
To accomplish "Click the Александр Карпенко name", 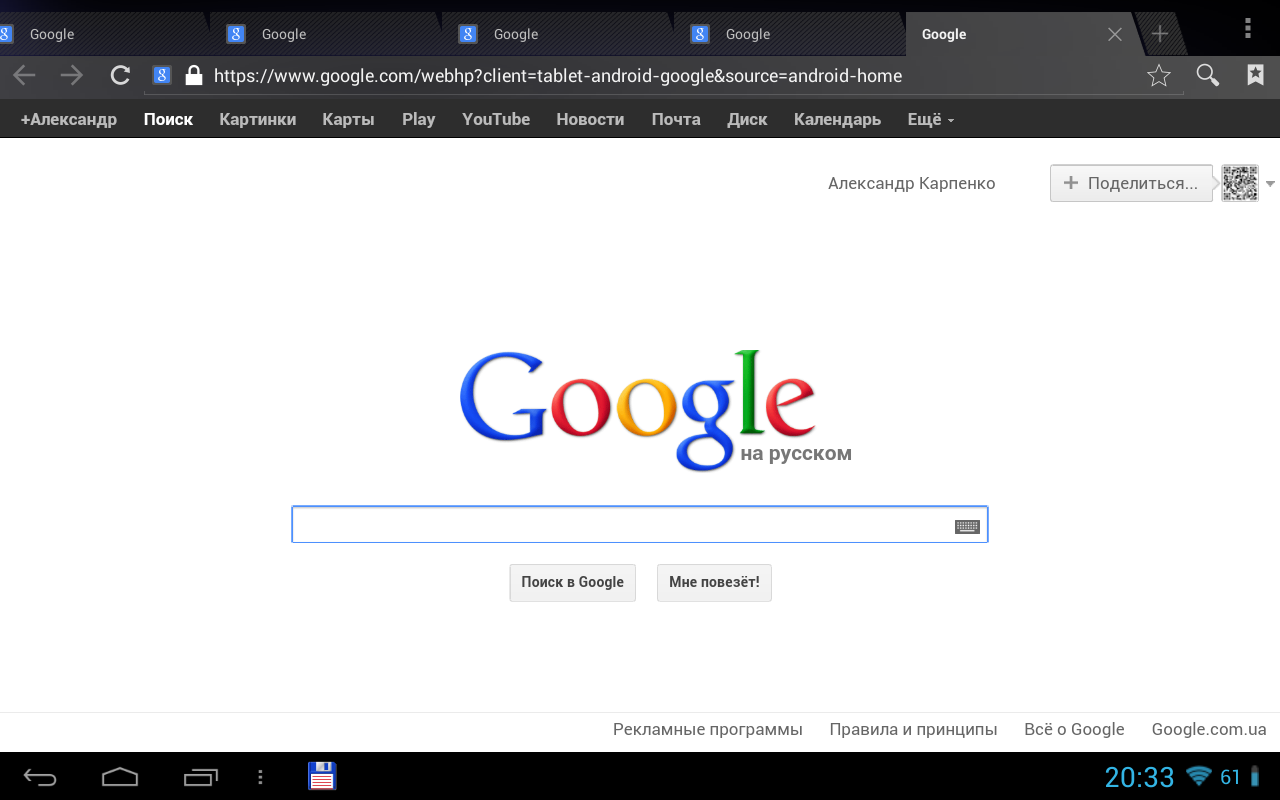I will (x=912, y=183).
